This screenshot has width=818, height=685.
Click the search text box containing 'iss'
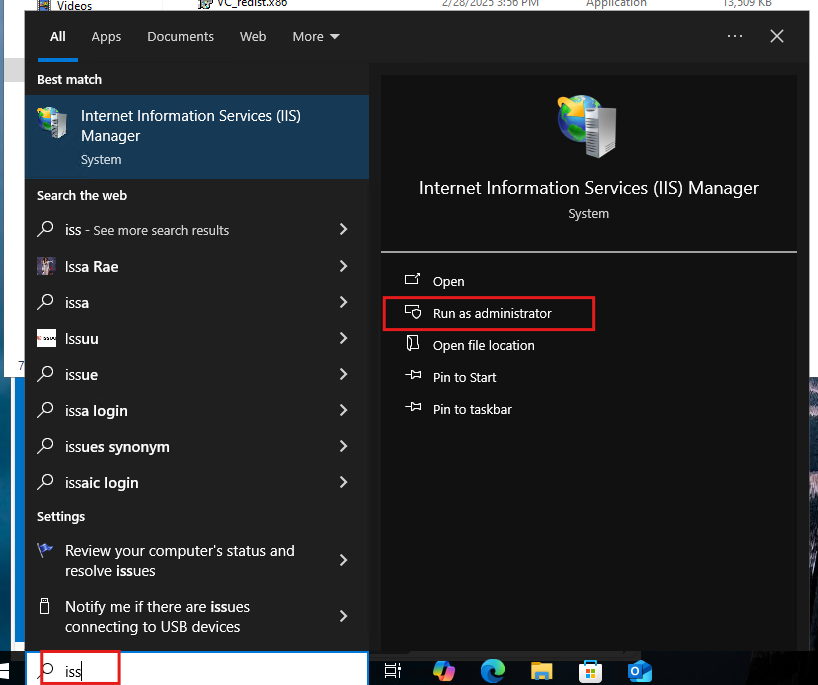197,670
